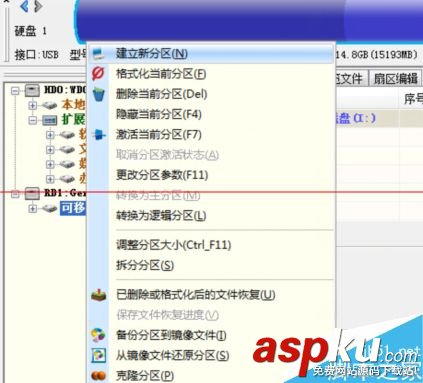Switch to the tab ending in 文件
Viewport: 423px width, 383px height.
(x=351, y=79)
